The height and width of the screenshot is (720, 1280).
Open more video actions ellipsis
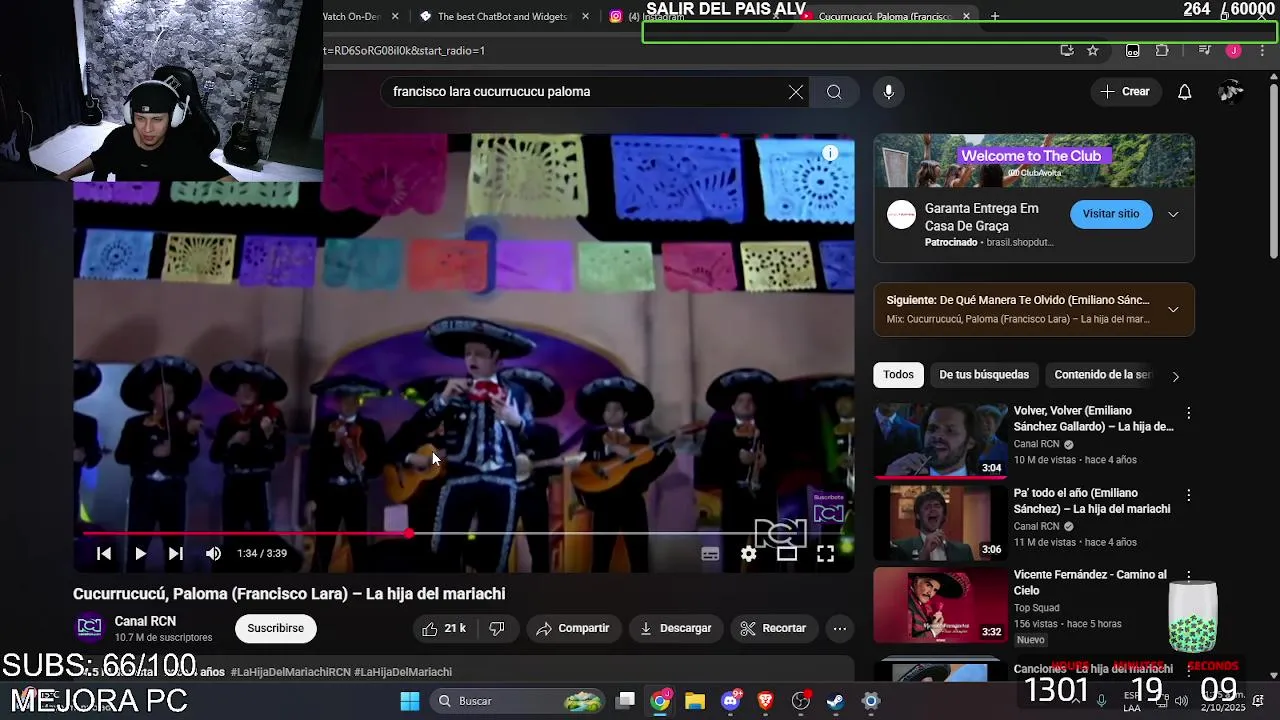(840, 628)
